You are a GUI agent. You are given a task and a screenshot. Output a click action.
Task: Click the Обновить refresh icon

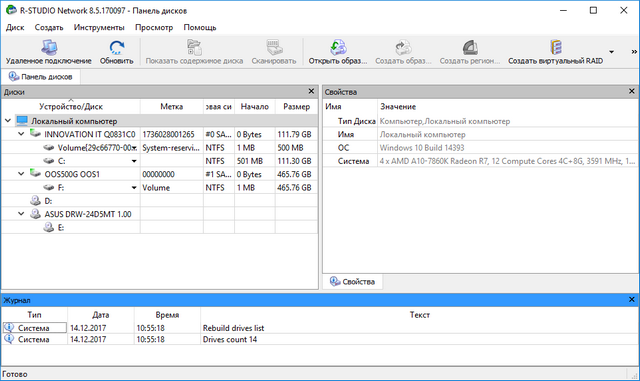pos(117,48)
